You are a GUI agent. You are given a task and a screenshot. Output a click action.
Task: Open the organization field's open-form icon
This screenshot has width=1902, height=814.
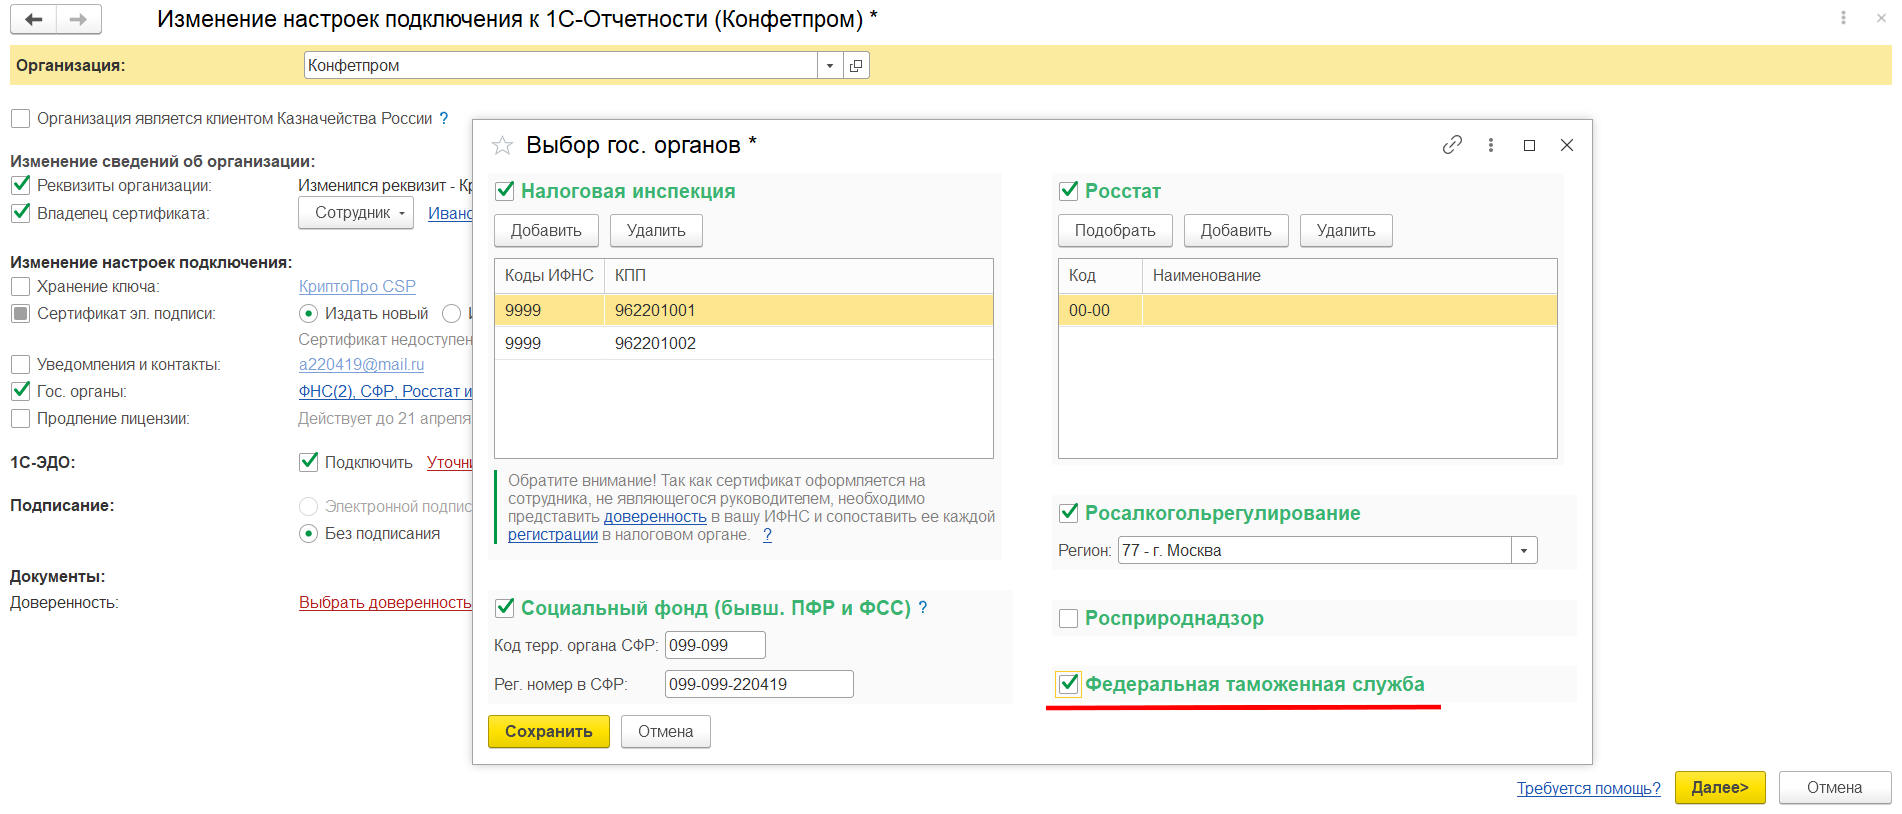point(856,66)
